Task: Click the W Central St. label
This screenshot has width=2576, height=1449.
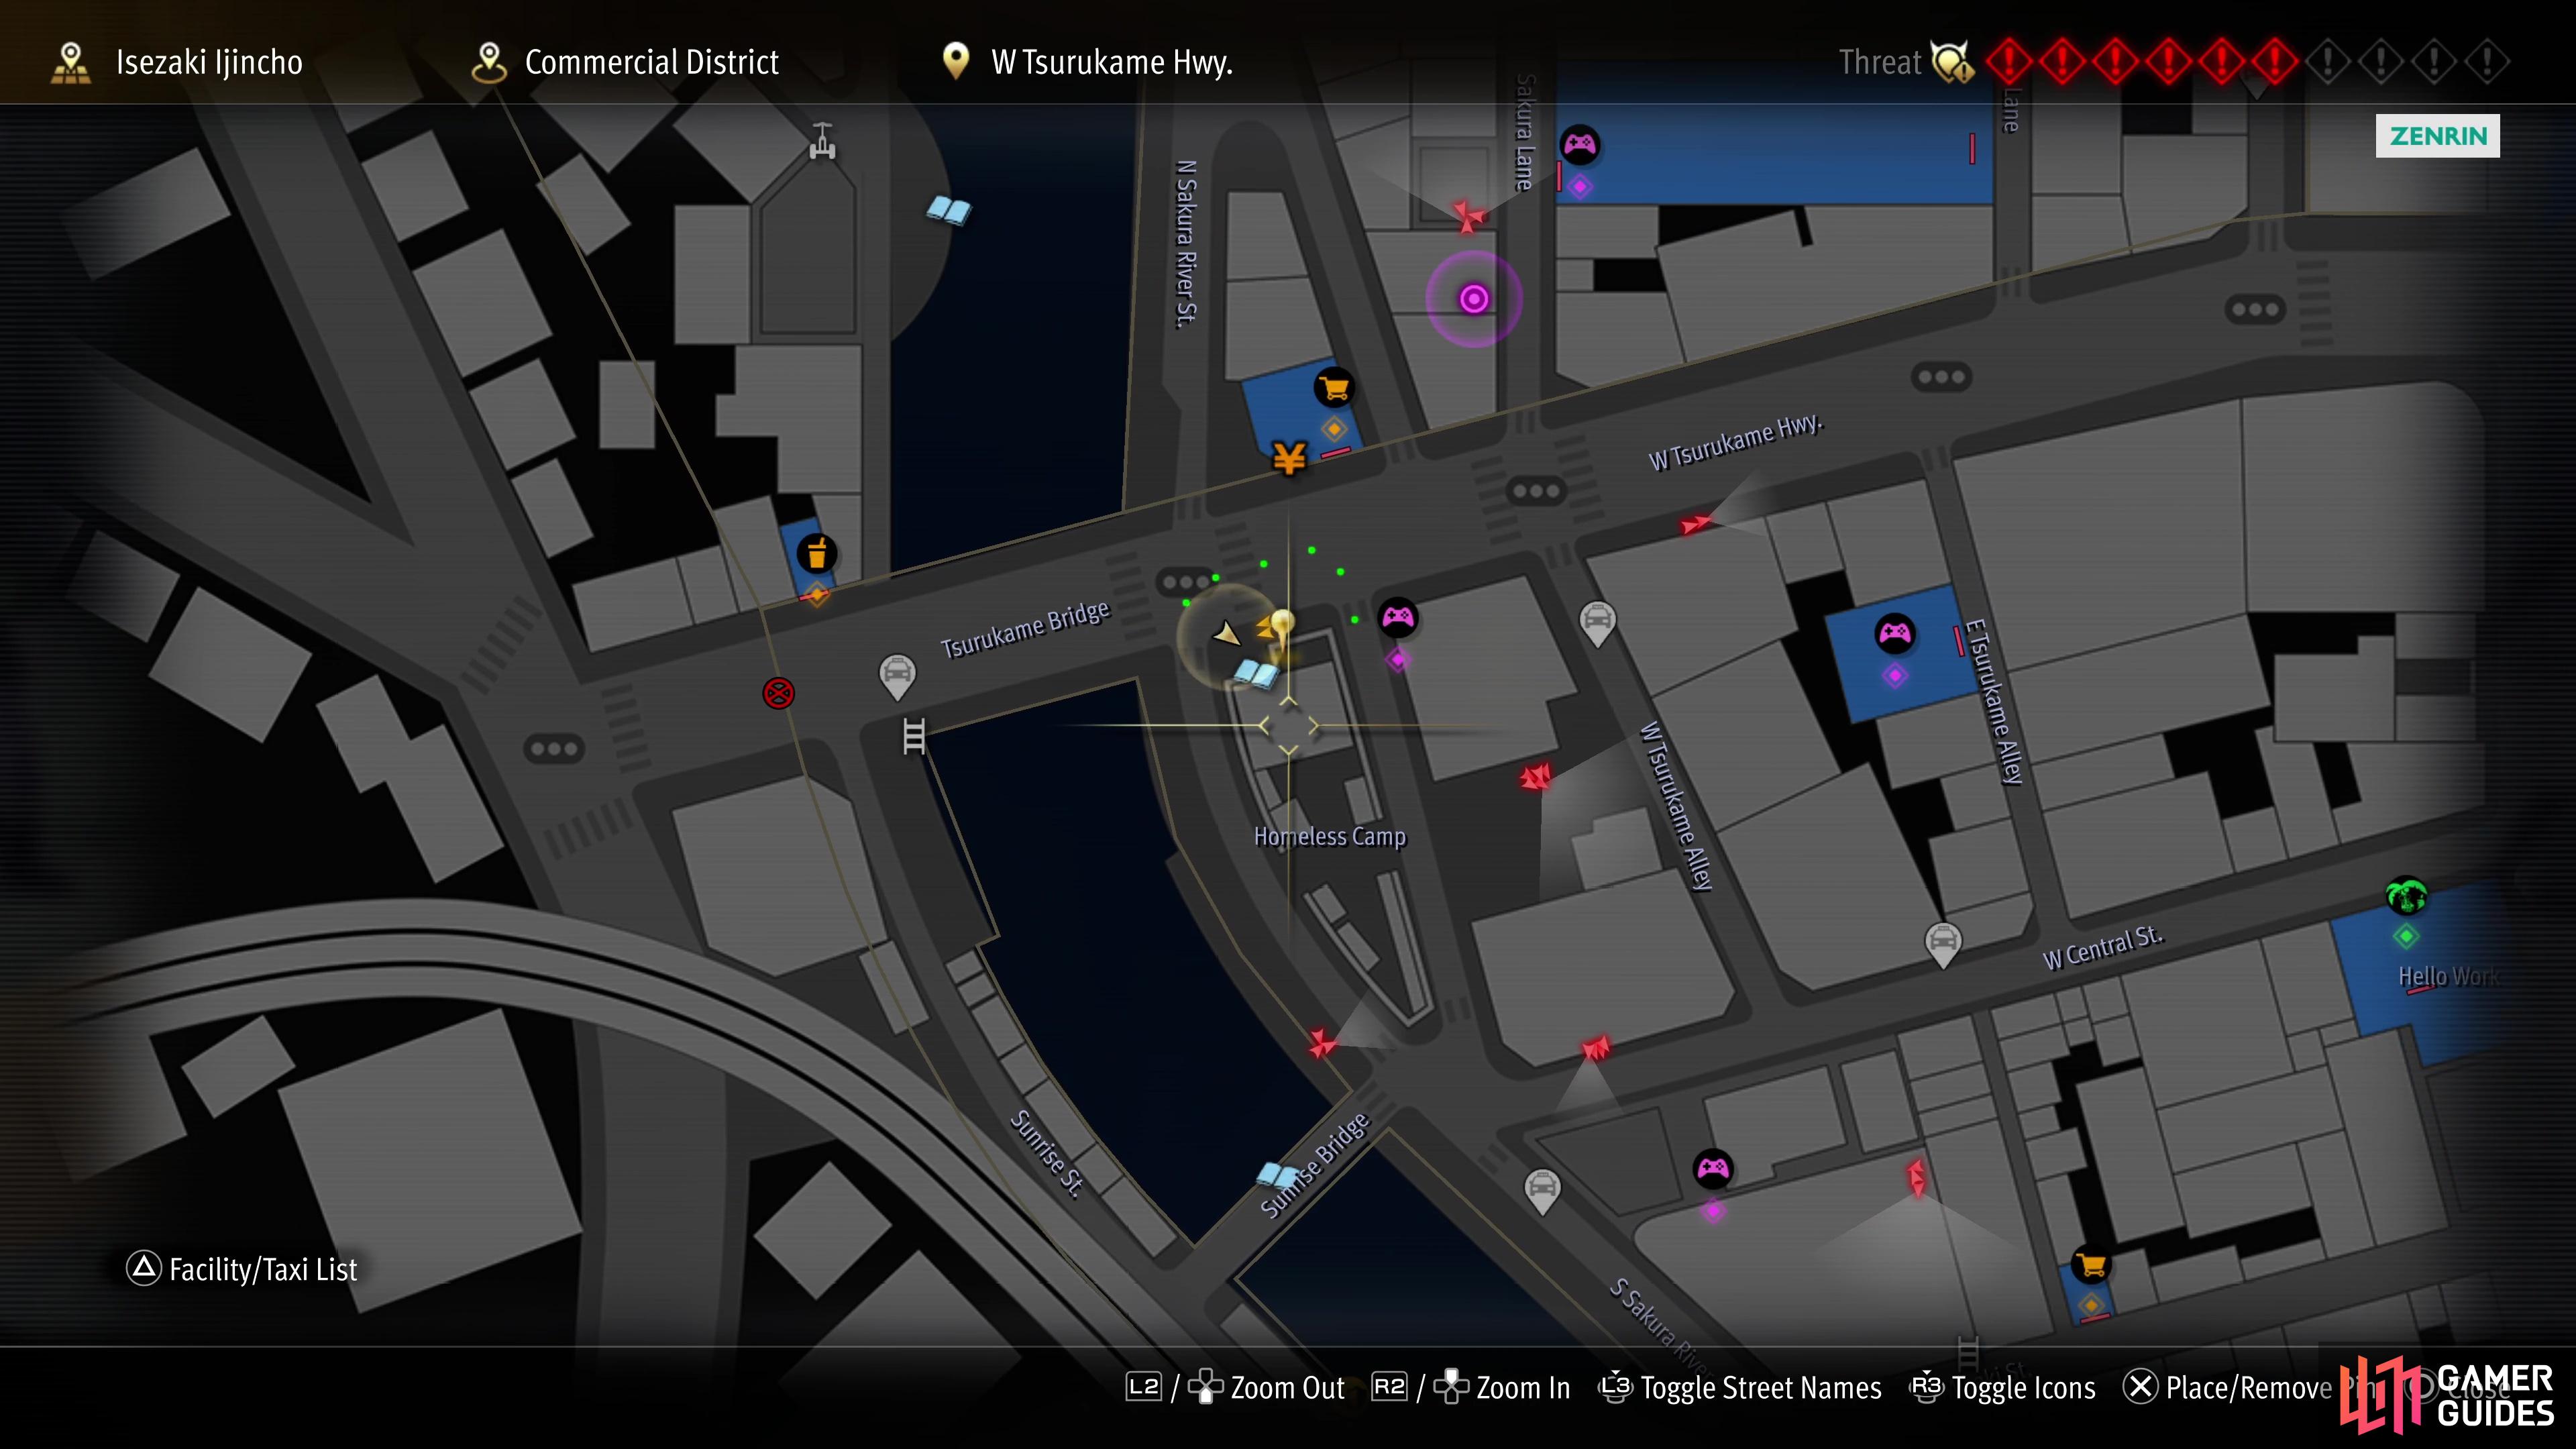Action: click(x=2103, y=948)
